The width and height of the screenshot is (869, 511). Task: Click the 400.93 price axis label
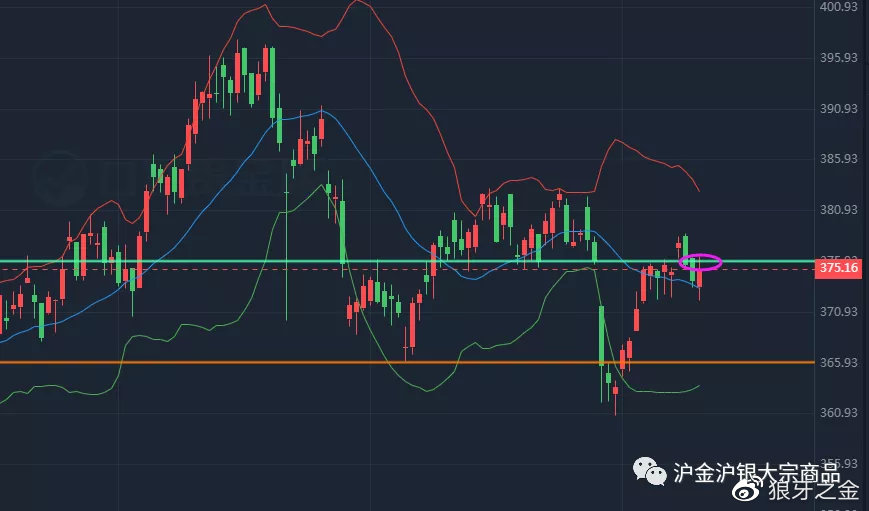838,7
